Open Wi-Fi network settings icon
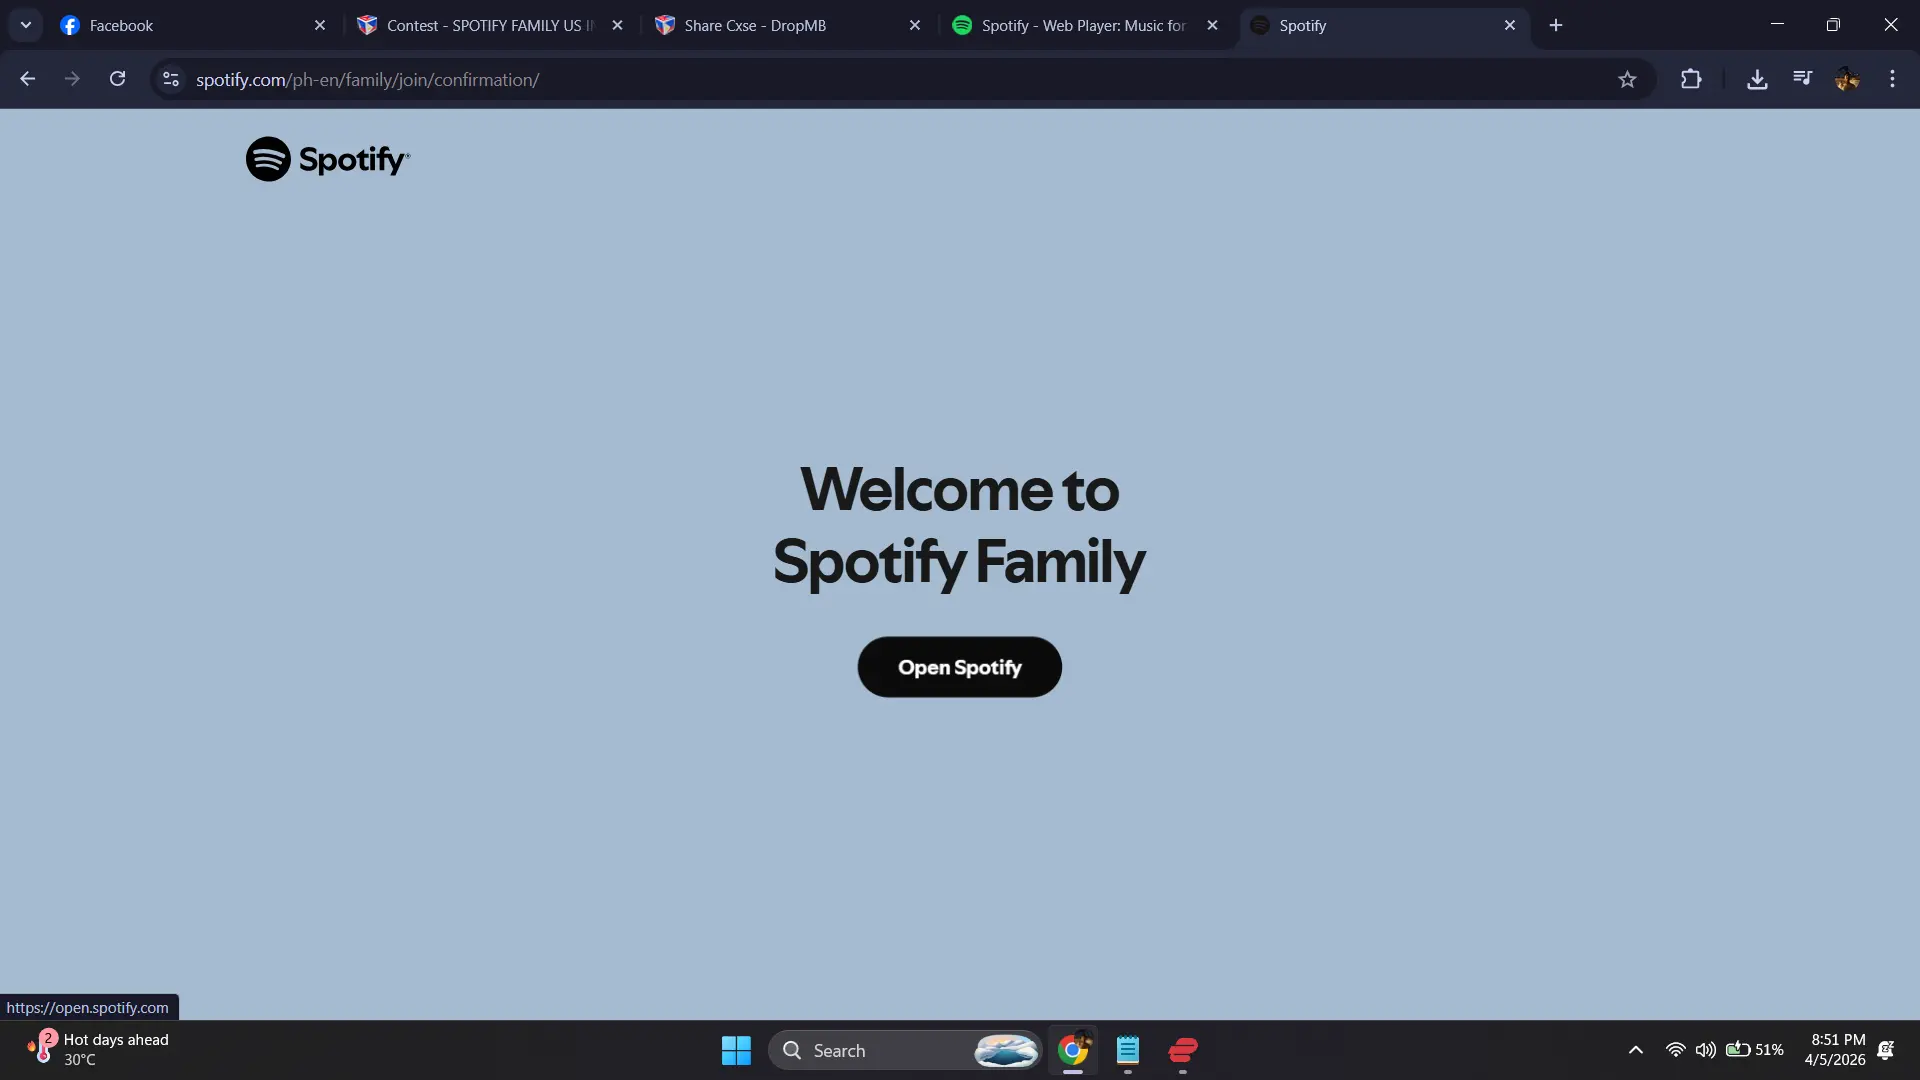1920x1080 pixels. tap(1676, 1050)
